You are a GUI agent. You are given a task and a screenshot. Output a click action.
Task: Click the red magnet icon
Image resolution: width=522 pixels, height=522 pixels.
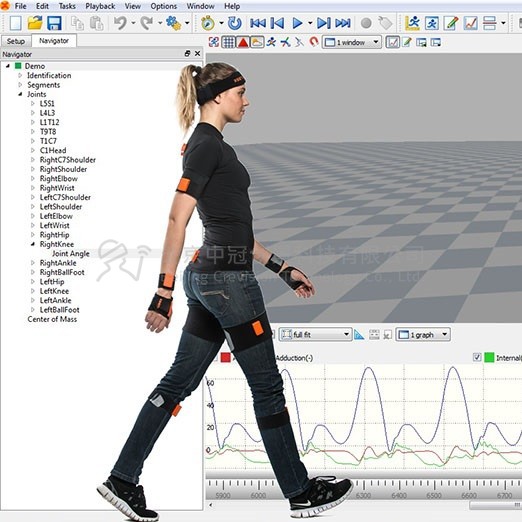point(313,42)
